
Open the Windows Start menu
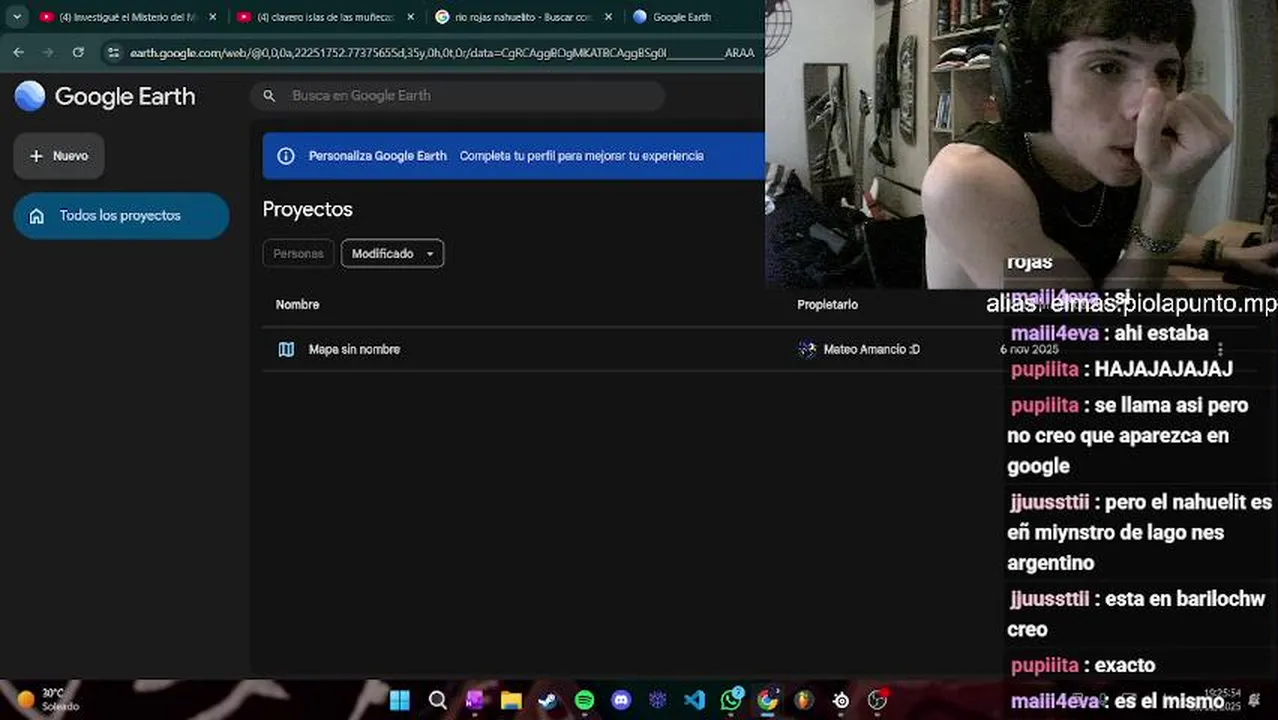[x=399, y=700]
